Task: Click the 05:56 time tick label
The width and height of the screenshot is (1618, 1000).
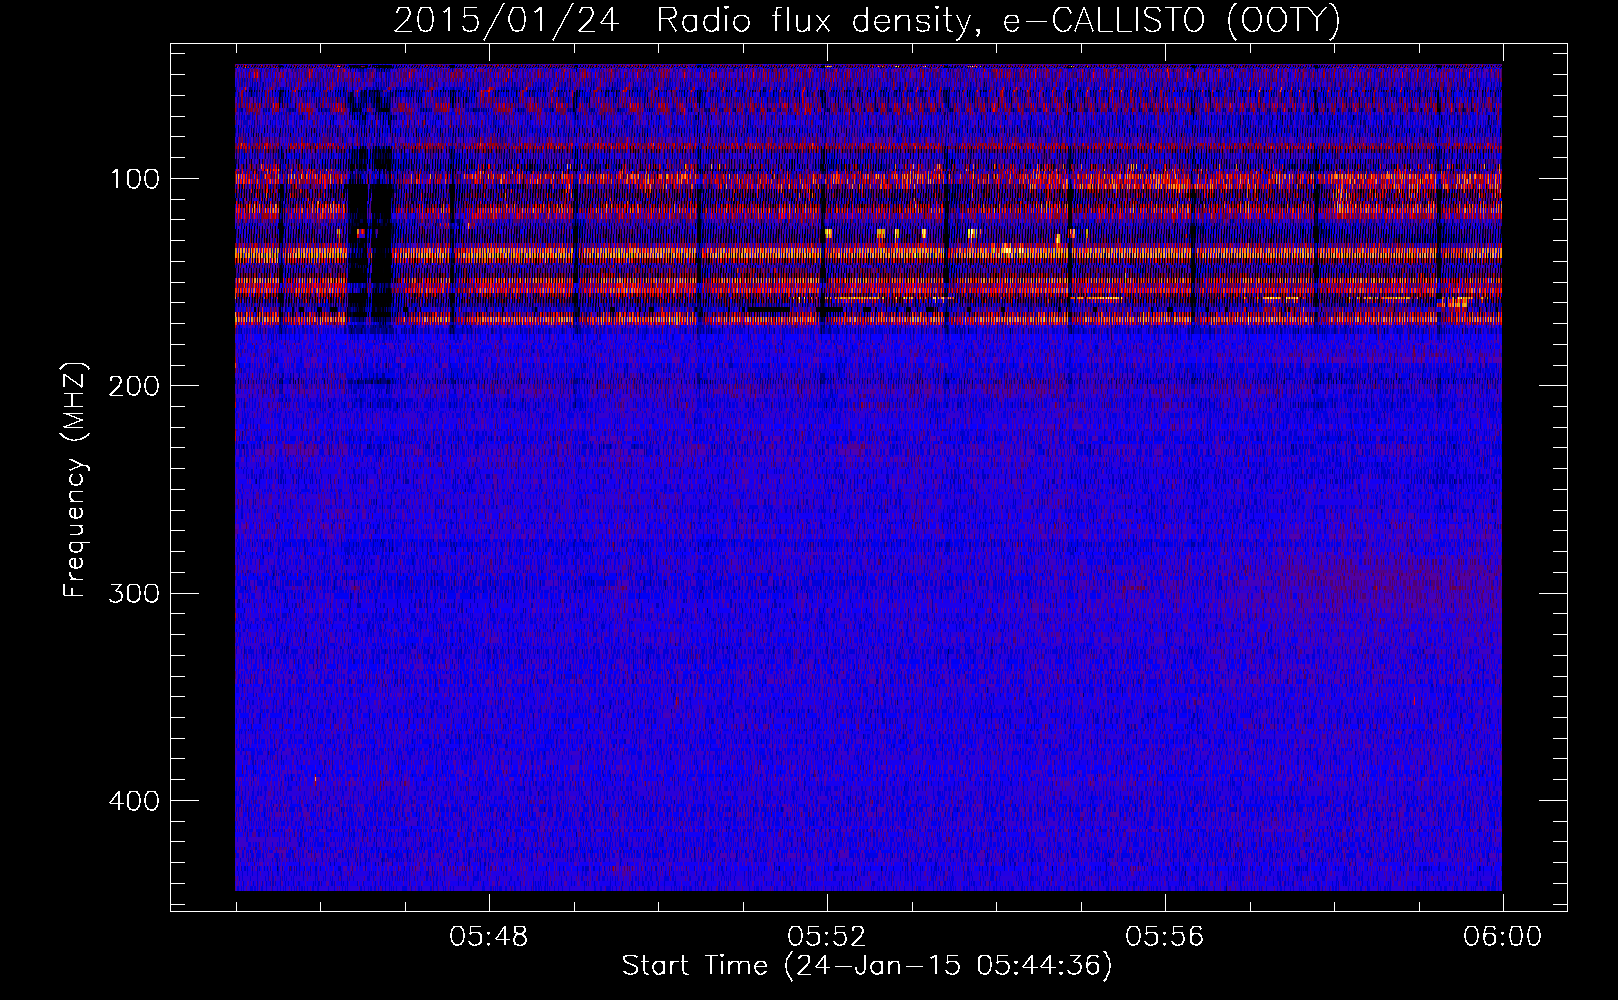Action: 1165,937
